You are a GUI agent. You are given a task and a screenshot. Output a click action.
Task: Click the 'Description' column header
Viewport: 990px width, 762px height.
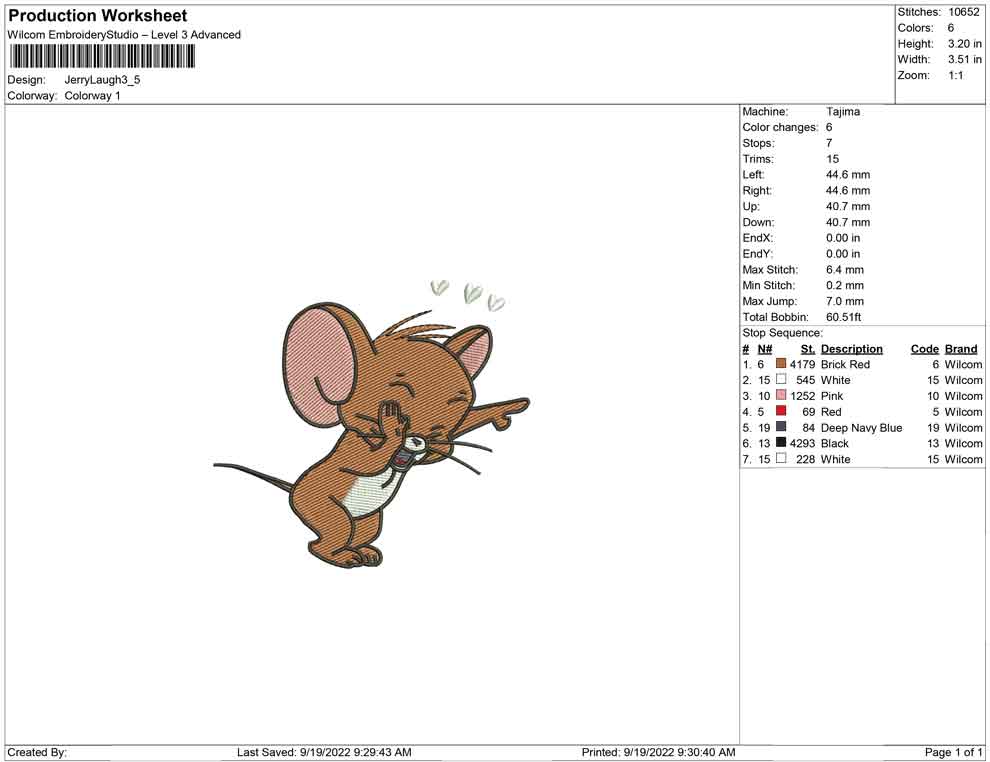tap(852, 349)
